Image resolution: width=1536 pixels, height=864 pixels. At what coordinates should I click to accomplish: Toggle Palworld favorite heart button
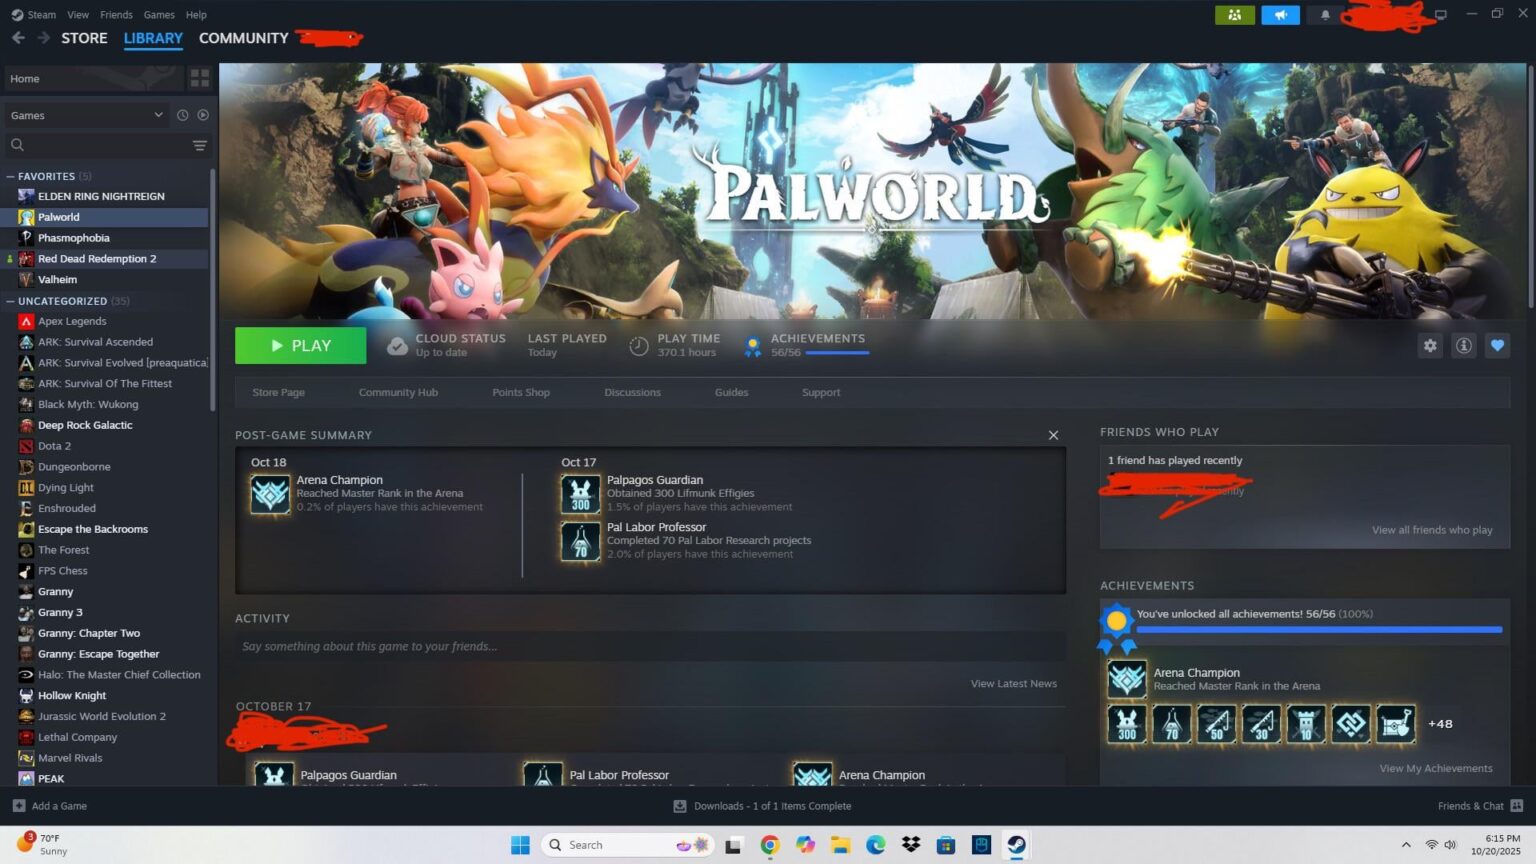coord(1497,346)
